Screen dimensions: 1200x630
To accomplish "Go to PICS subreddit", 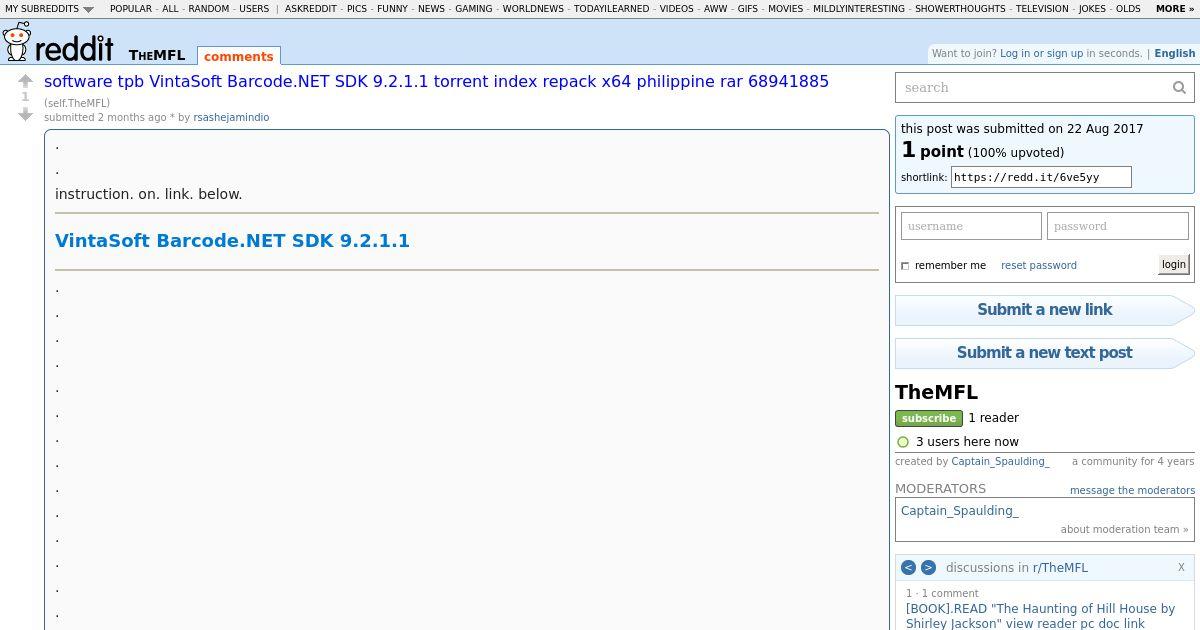I will pyautogui.click(x=357, y=9).
